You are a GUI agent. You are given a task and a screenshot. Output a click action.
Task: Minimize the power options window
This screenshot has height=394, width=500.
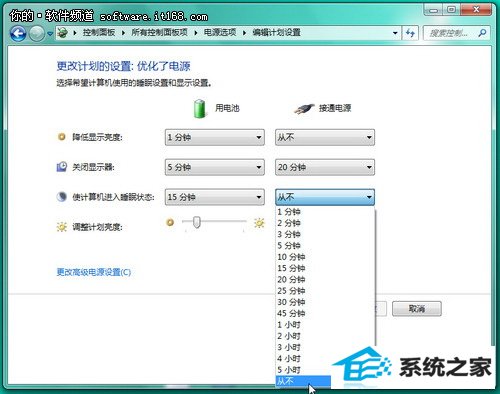click(433, 10)
